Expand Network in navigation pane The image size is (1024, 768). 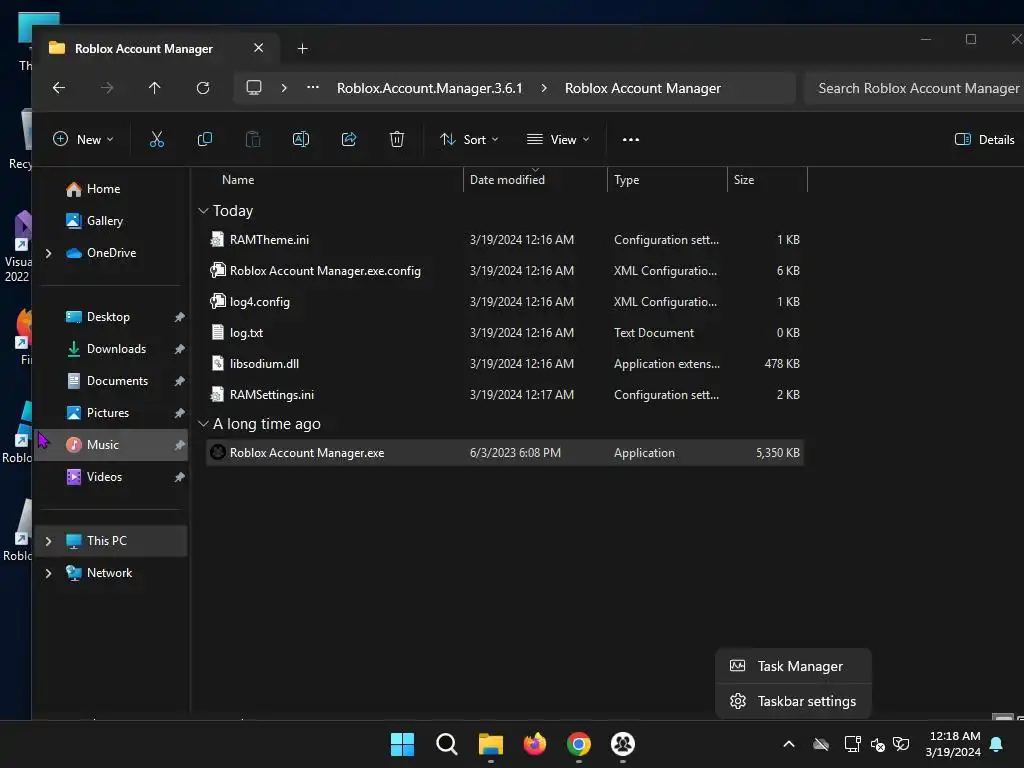point(48,573)
